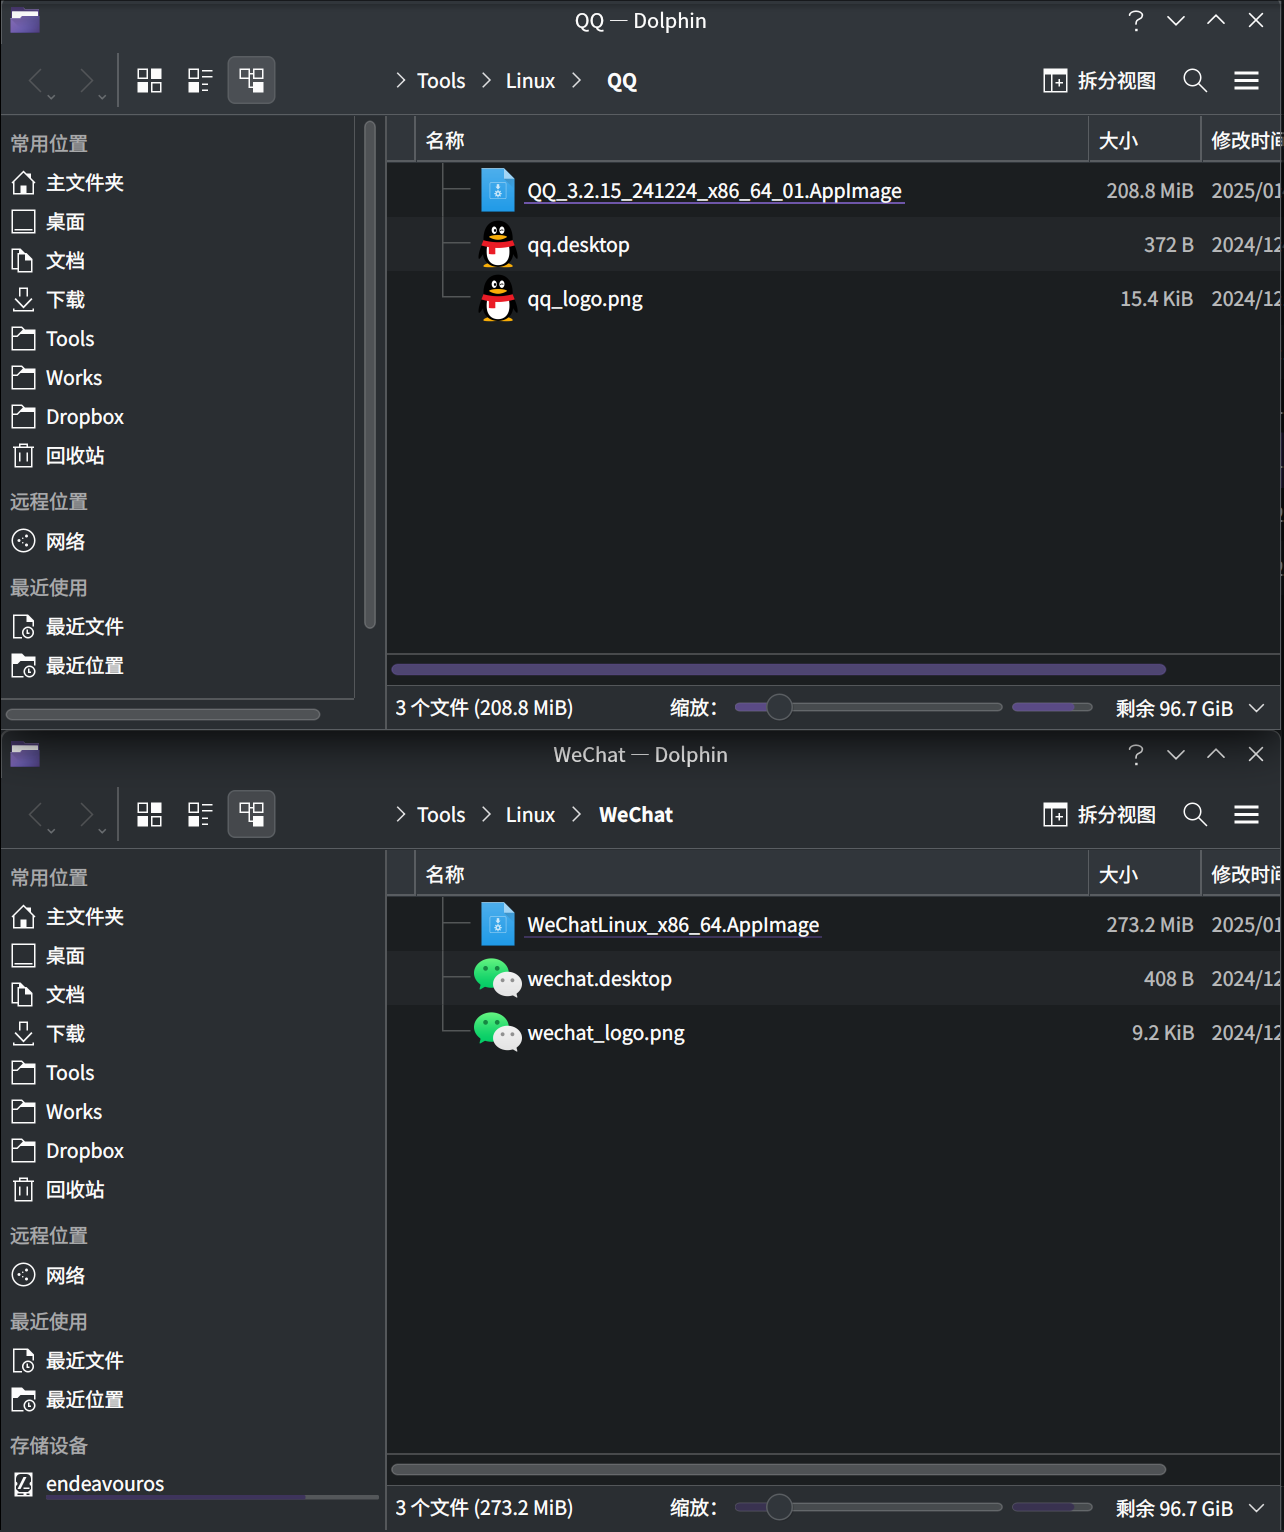Toggle 拆分视图 split view in WeChat window

coord(1099,815)
